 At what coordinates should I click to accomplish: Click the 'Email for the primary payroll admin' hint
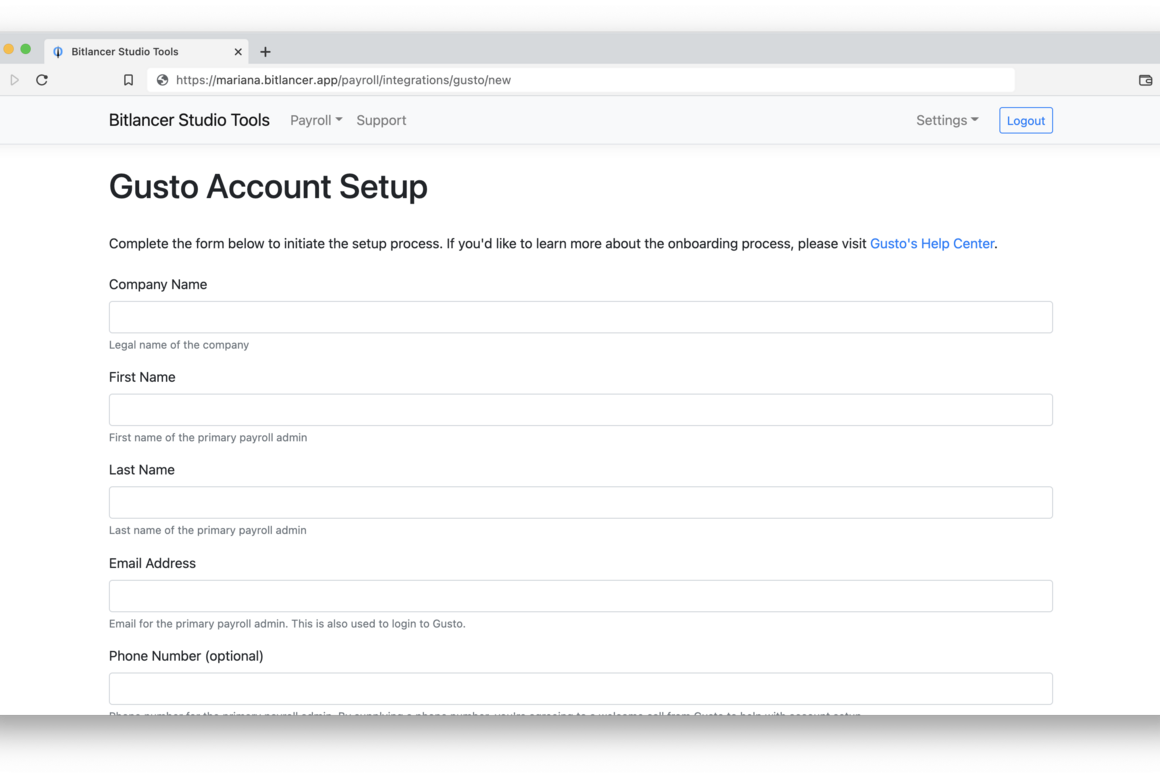(x=287, y=623)
